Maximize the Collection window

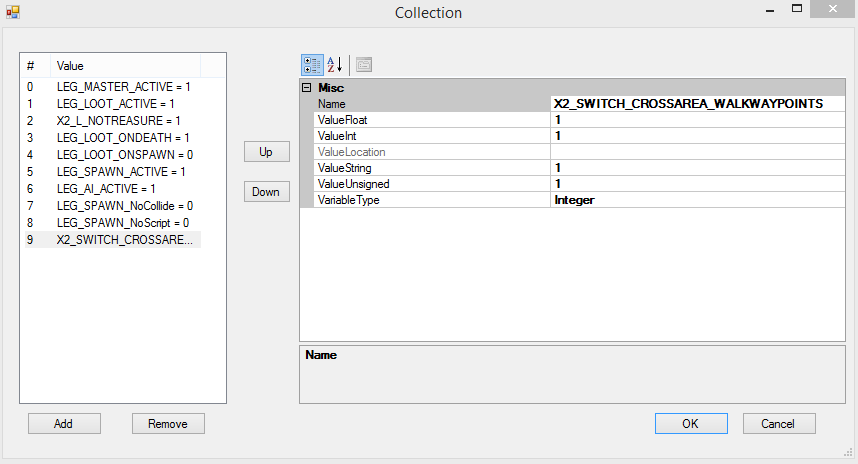(x=797, y=9)
